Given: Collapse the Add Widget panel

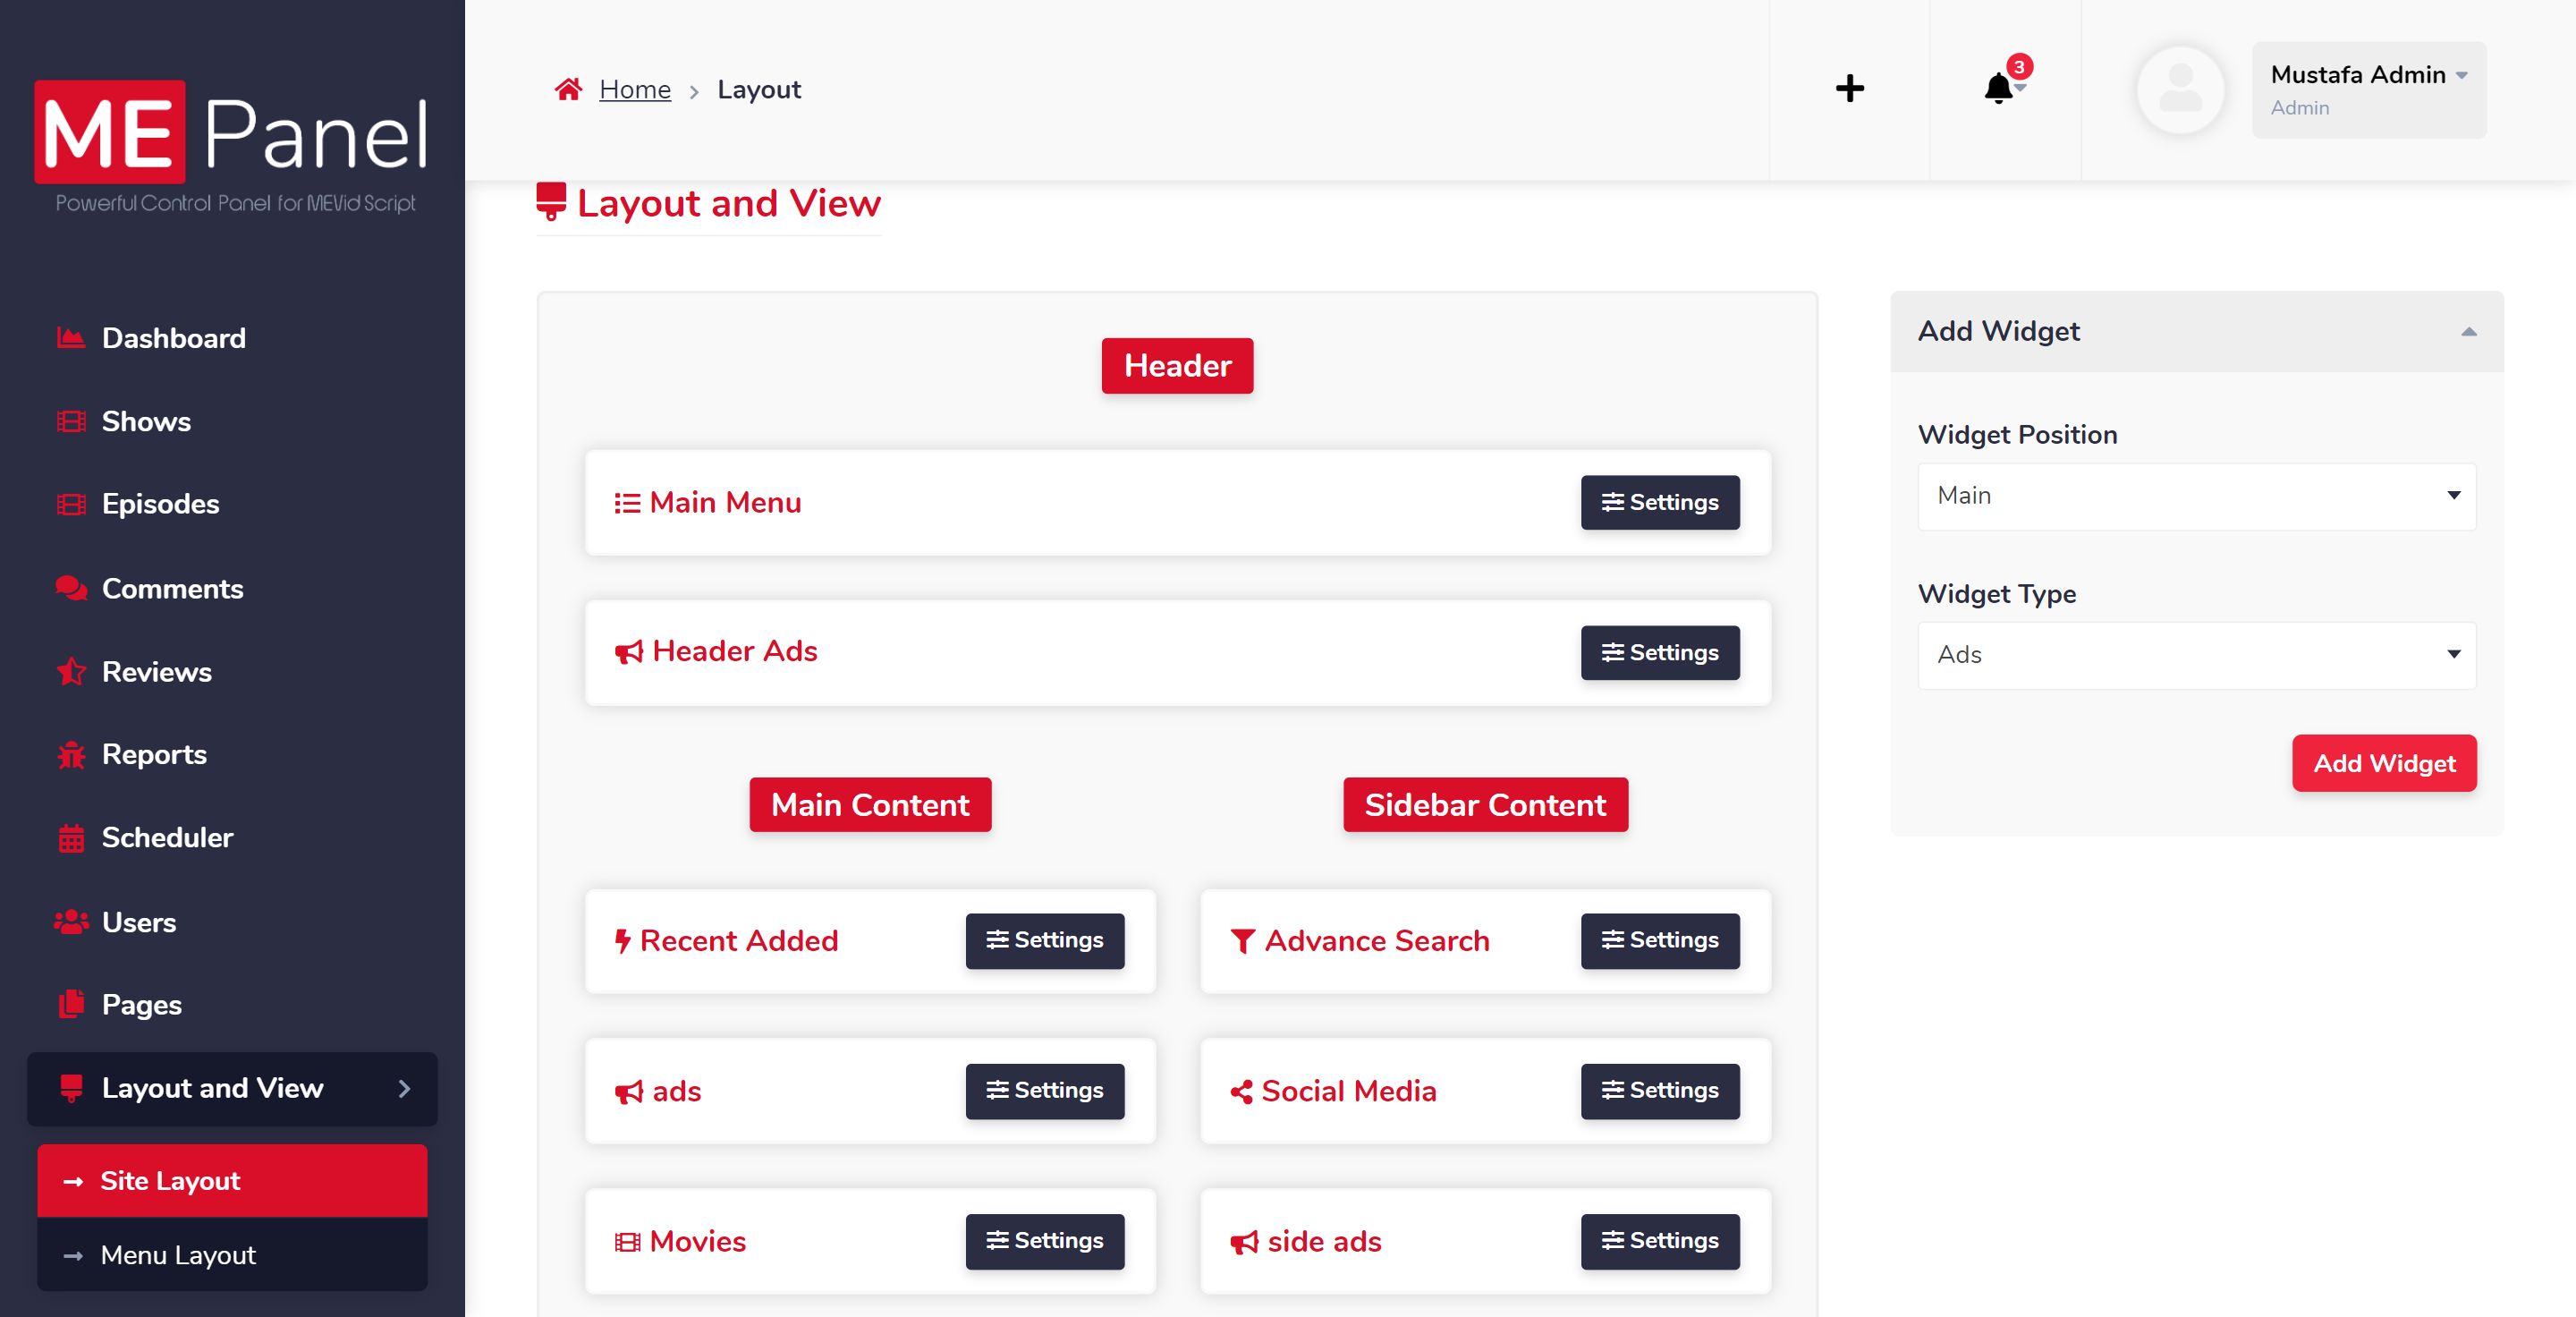Looking at the screenshot, I should 2468,332.
